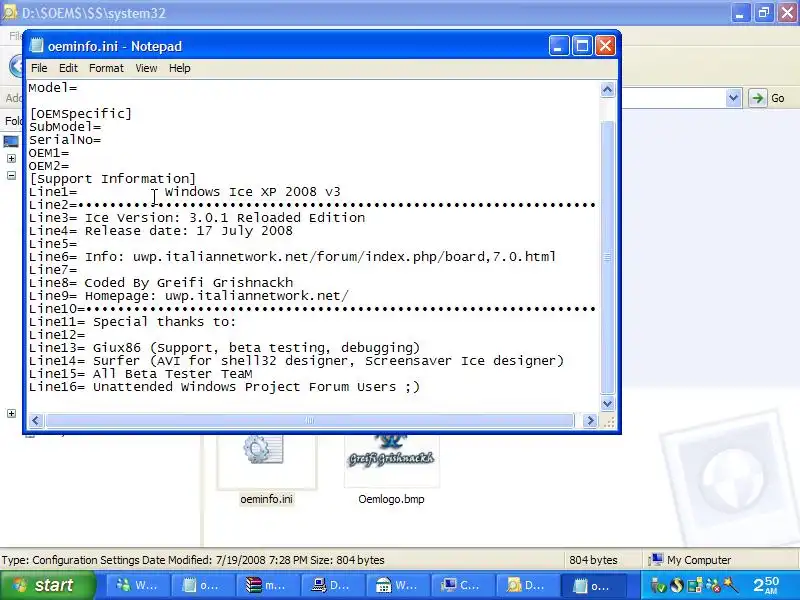This screenshot has height=600, width=800.
Task: Open the Start menu
Action: (x=47, y=585)
